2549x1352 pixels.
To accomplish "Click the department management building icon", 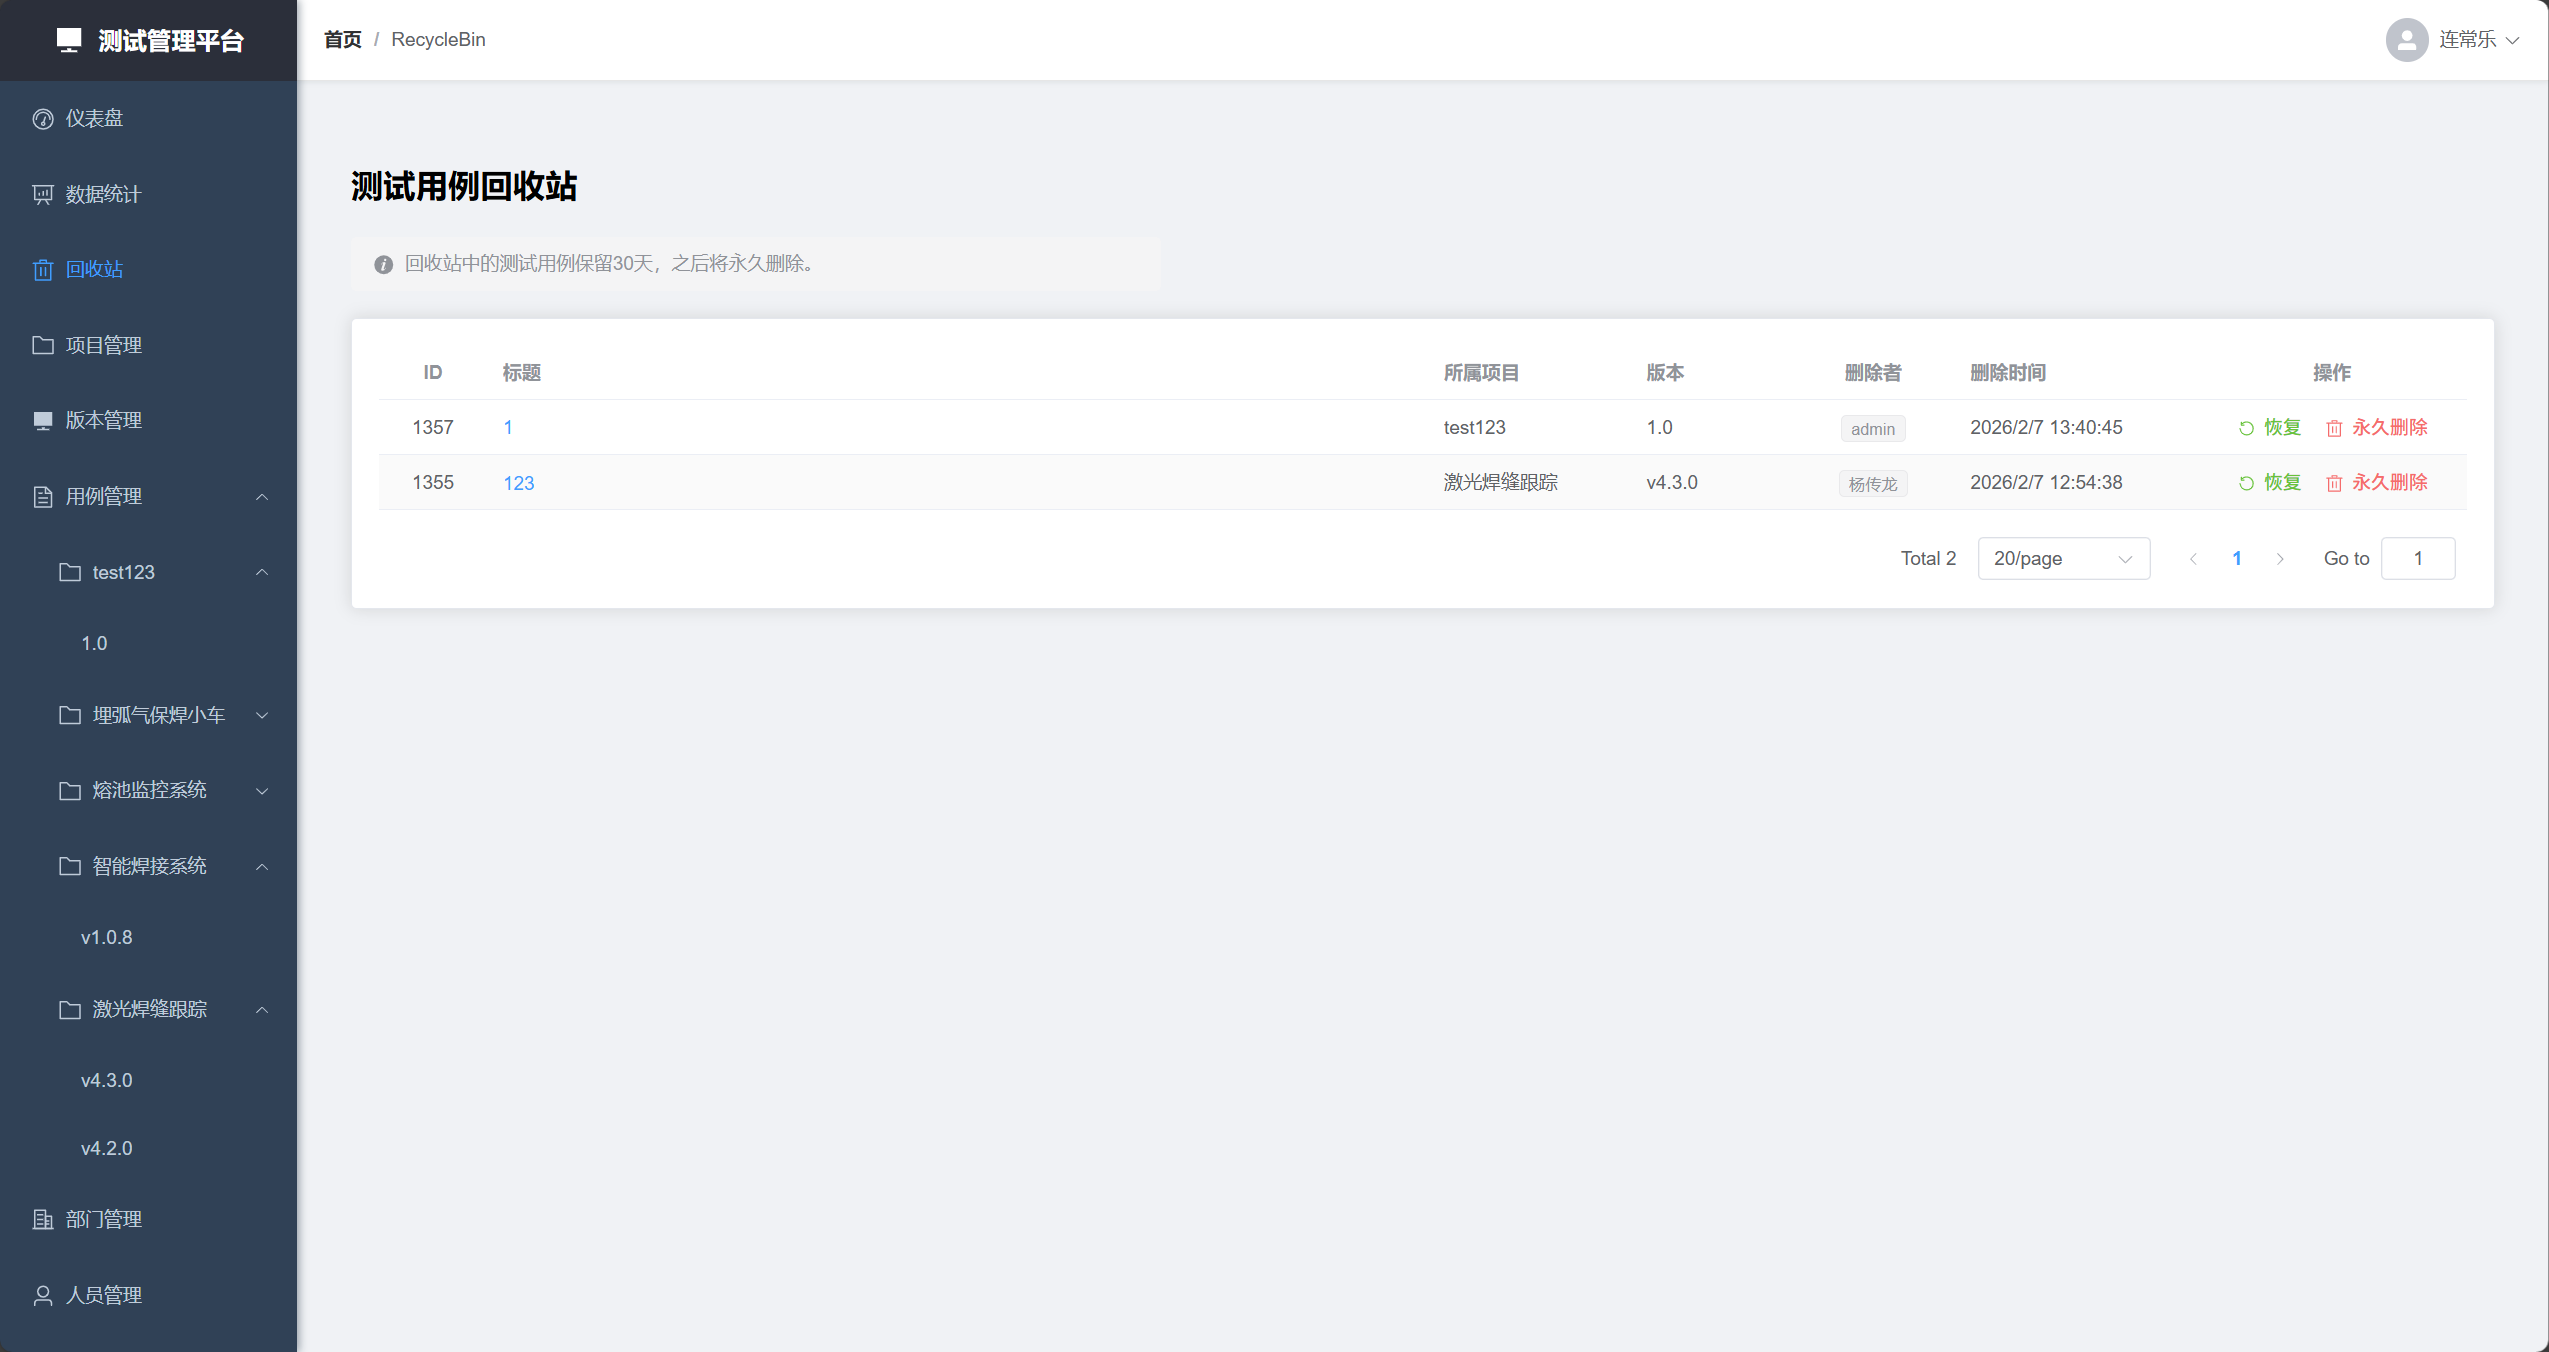I will 43,1220.
